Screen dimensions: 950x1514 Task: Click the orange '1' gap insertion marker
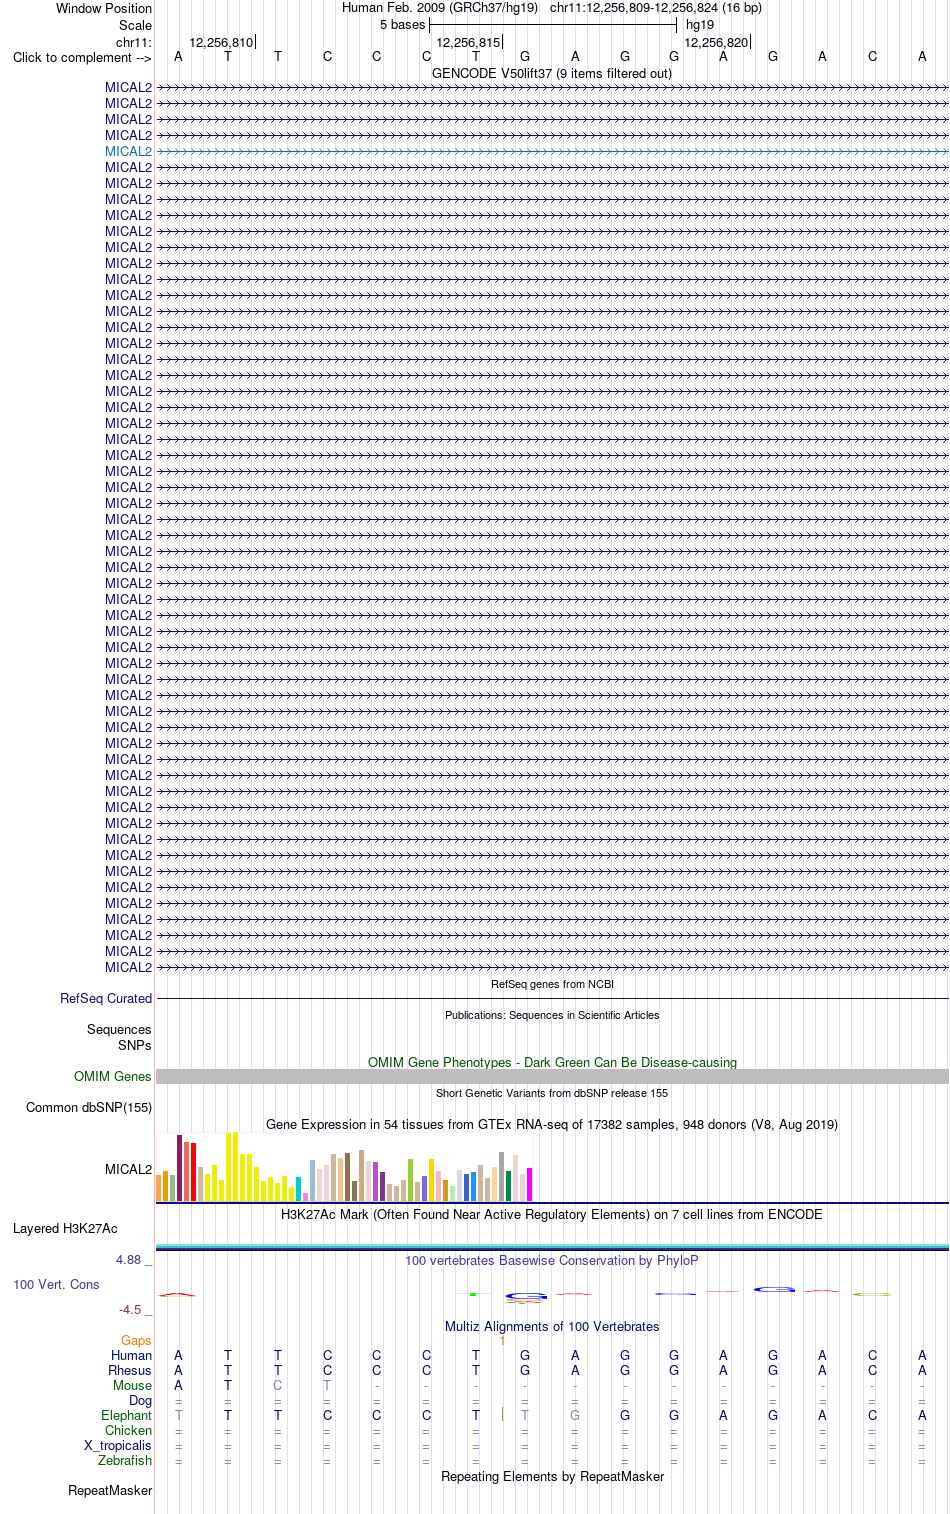pyautogui.click(x=502, y=1340)
